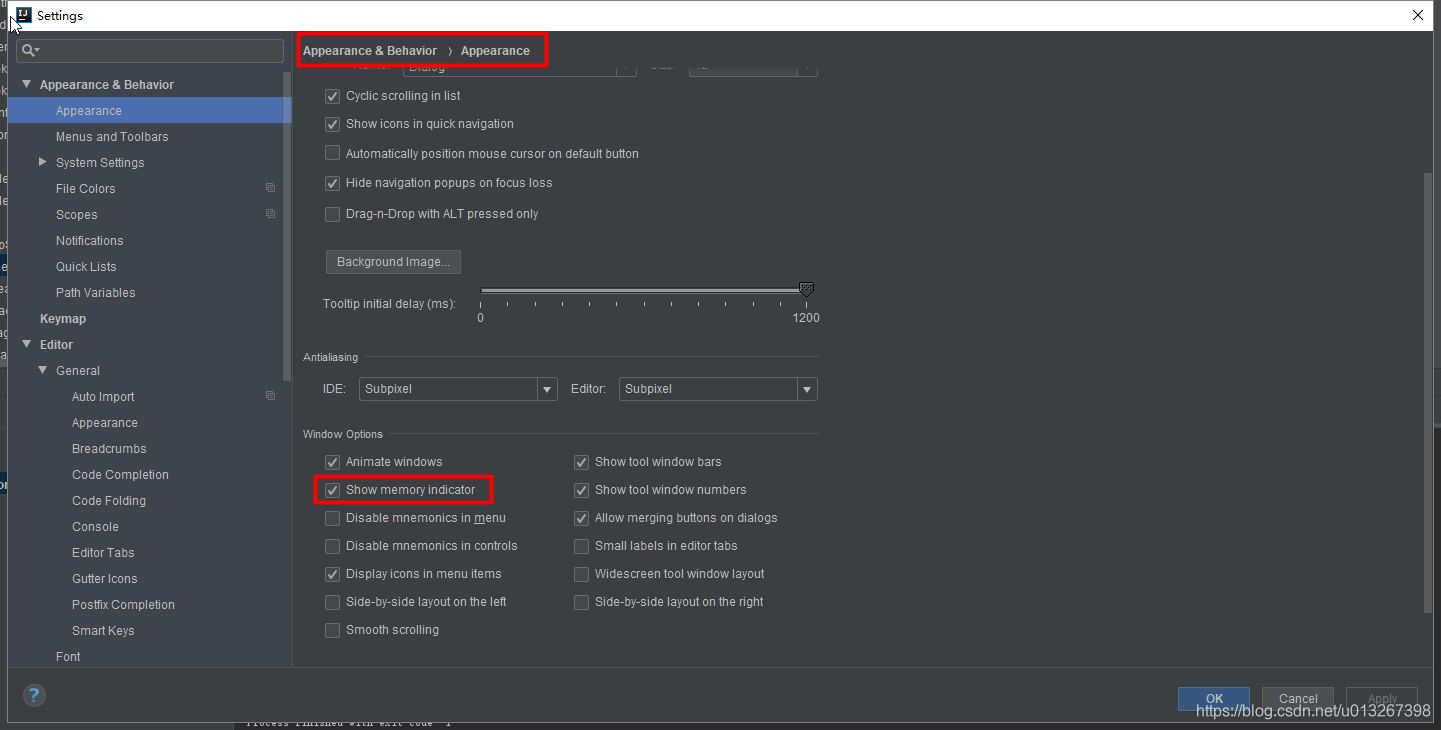The width and height of the screenshot is (1441, 730).
Task: Click Appearance & Behavior in the breadcrumb
Action: (370, 51)
